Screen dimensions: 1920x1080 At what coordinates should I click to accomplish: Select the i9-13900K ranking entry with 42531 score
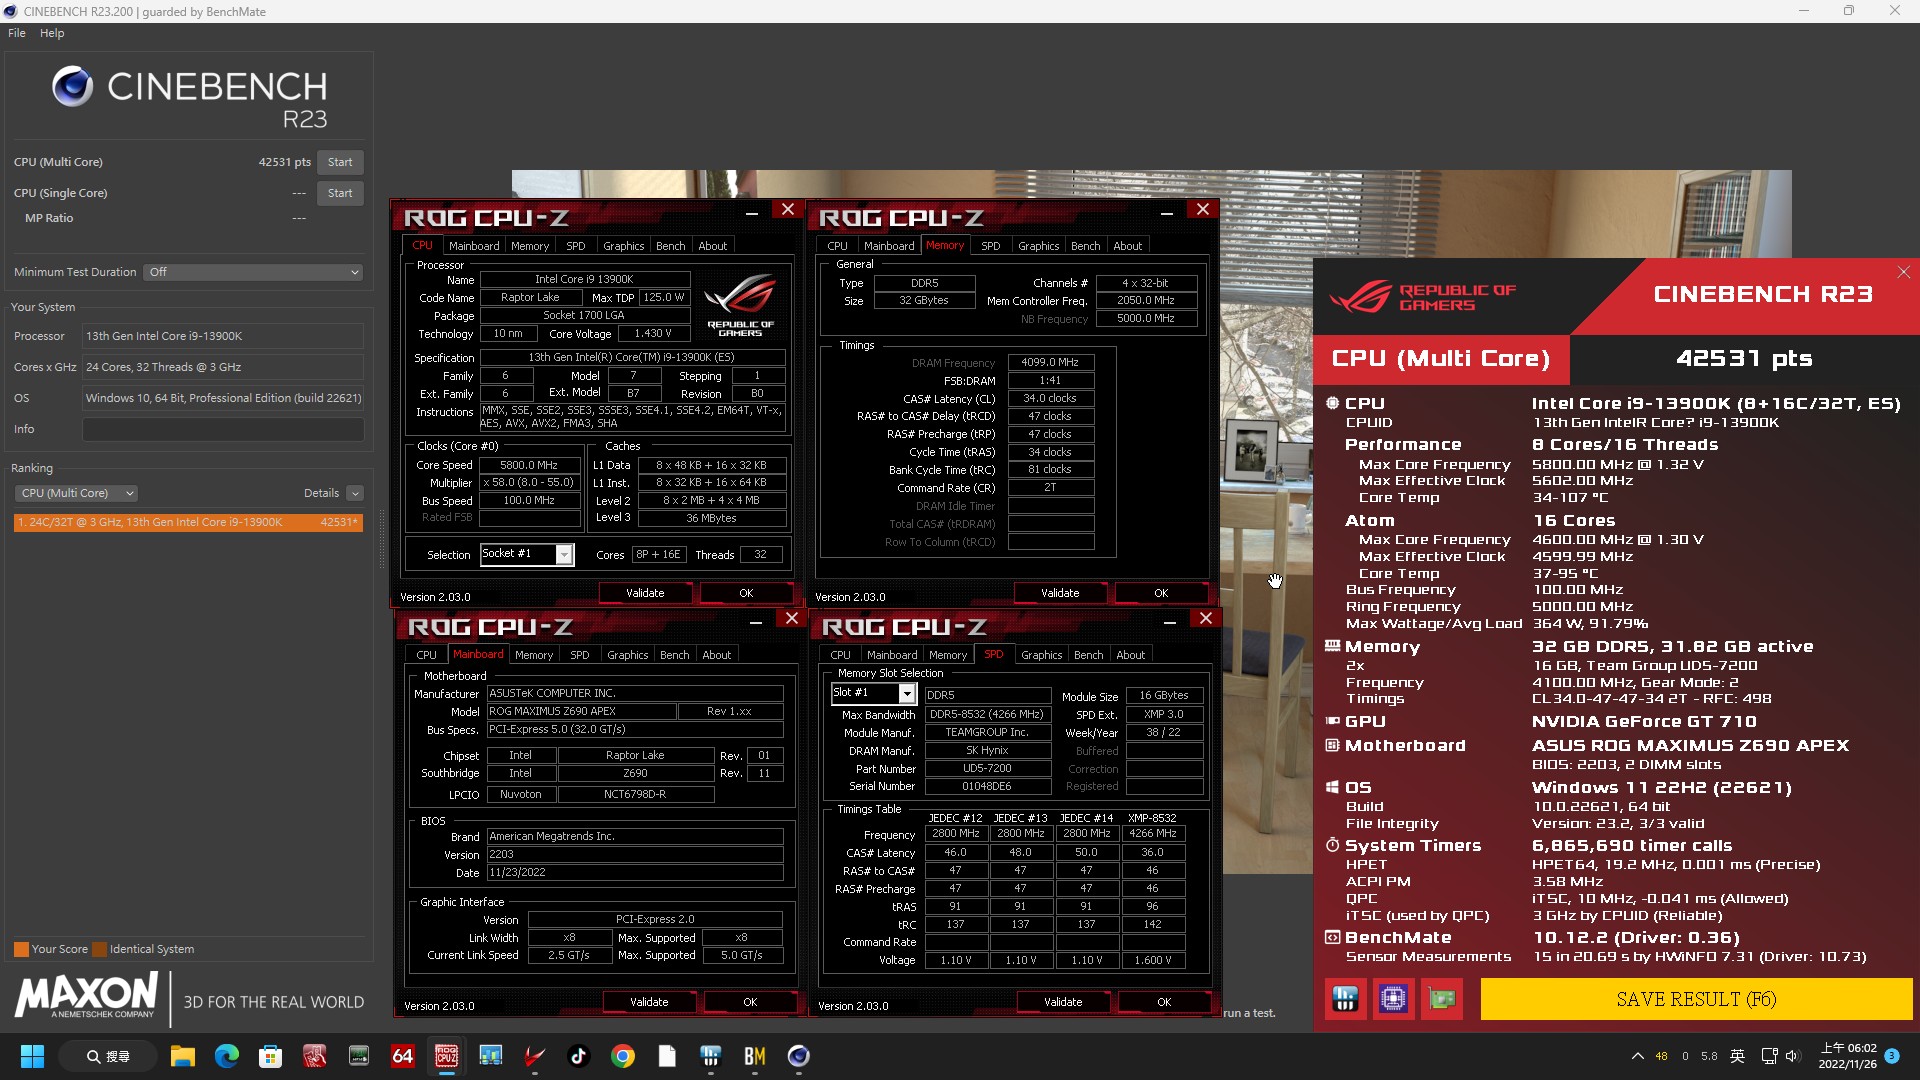coord(188,522)
